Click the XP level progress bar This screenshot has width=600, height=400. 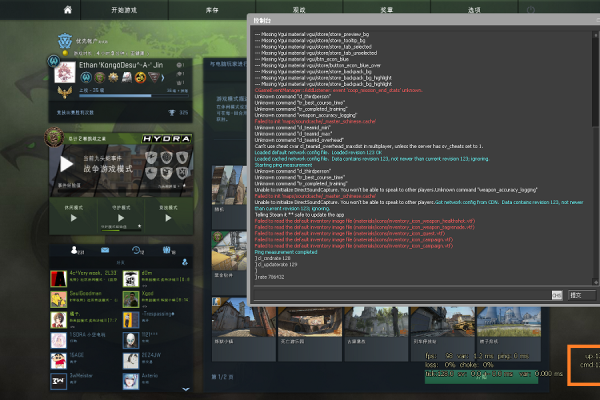pyautogui.click(x=134, y=96)
